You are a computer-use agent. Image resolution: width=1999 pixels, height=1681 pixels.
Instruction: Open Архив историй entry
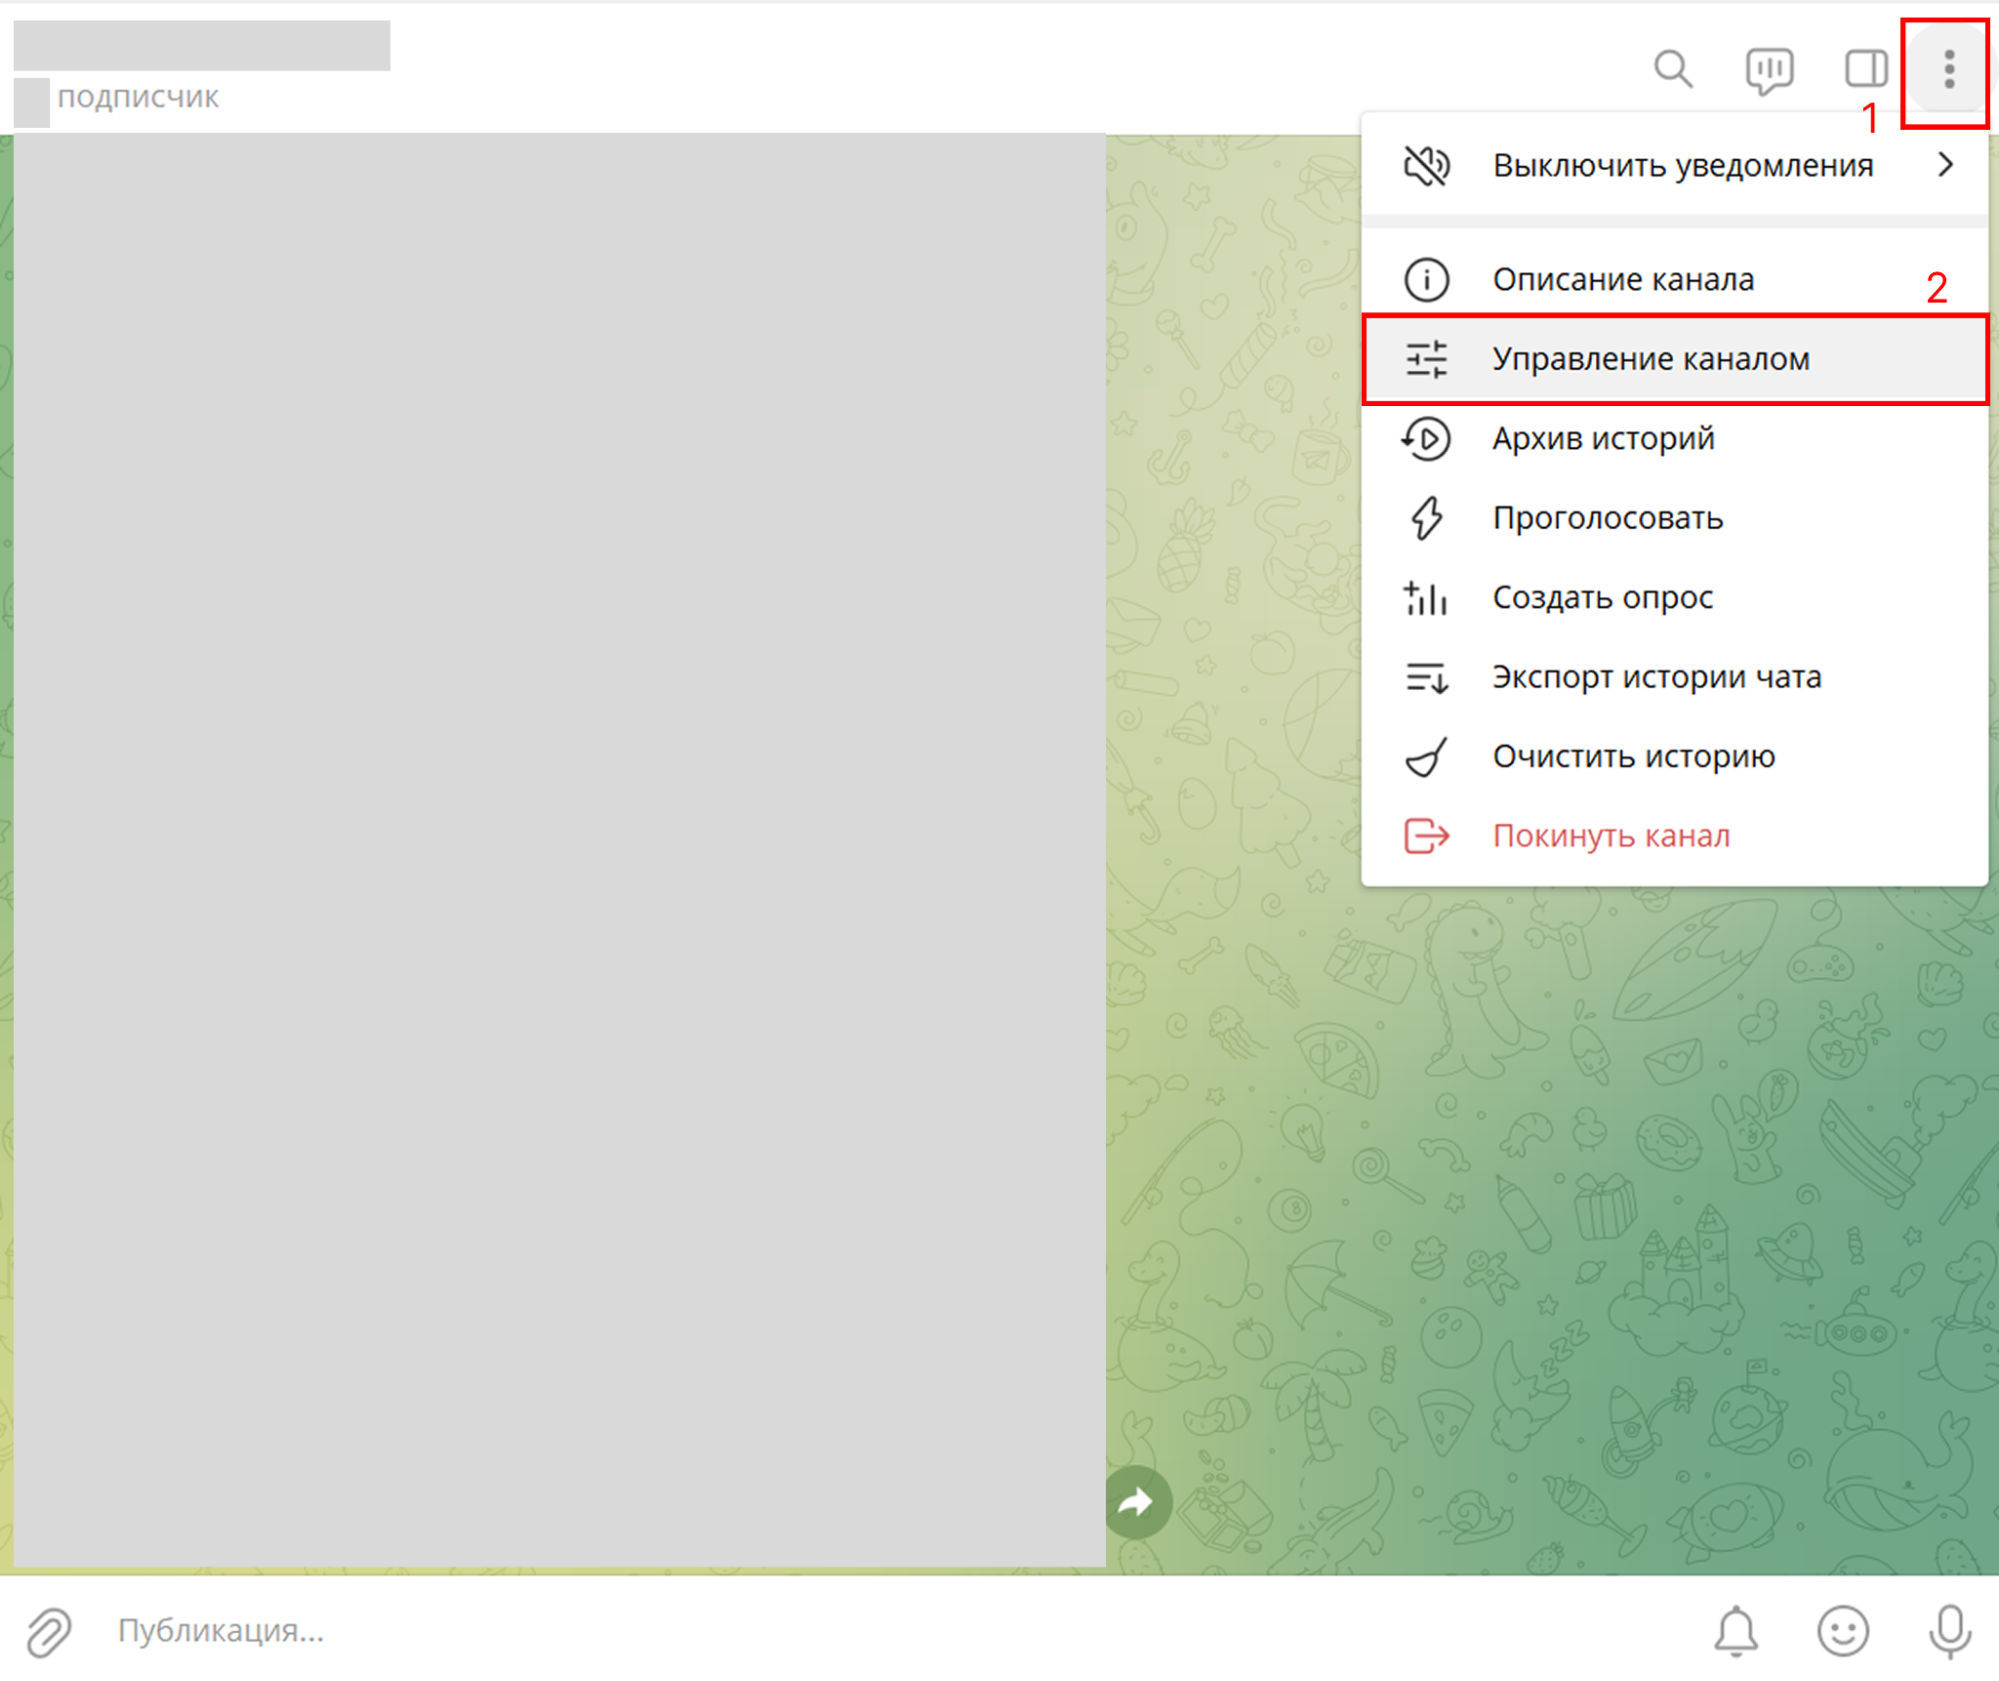pyautogui.click(x=1602, y=438)
